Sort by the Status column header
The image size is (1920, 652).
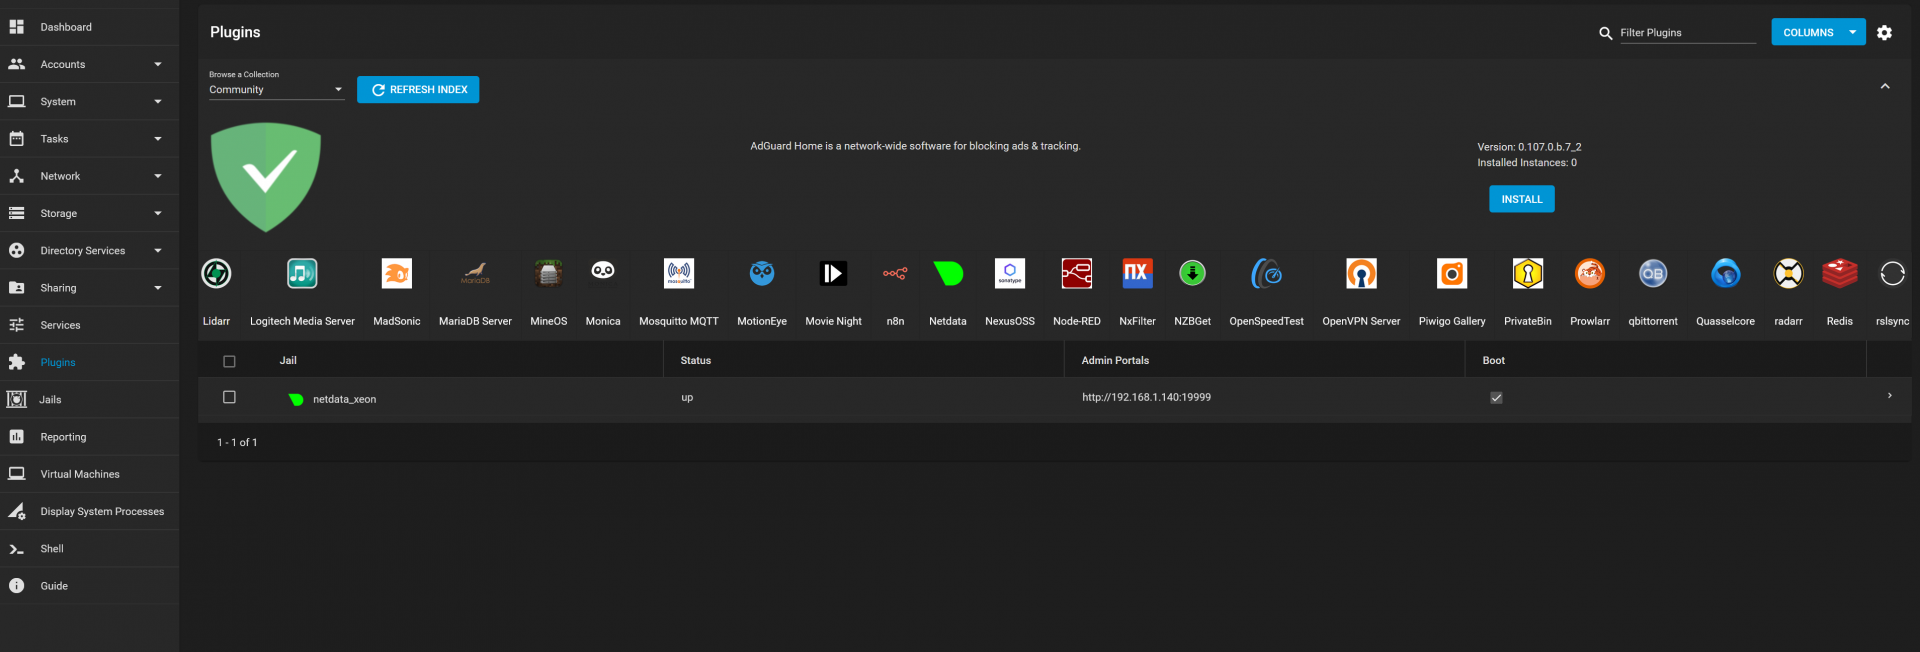[x=695, y=360]
